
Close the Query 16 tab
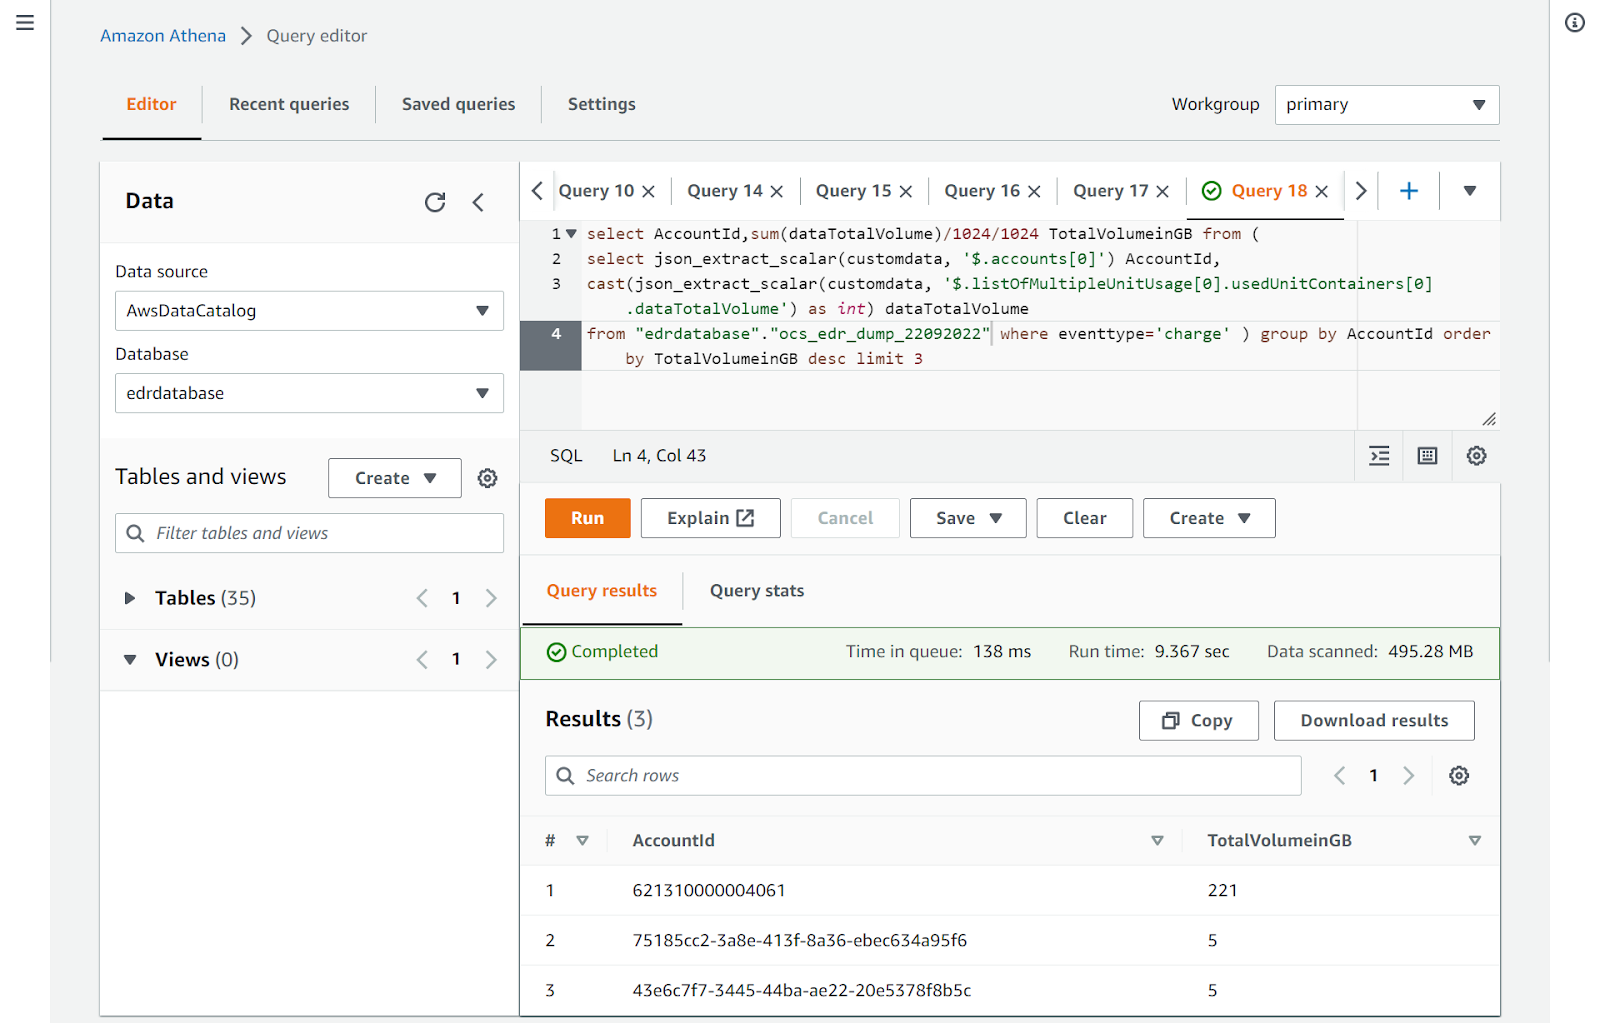coord(1035,191)
